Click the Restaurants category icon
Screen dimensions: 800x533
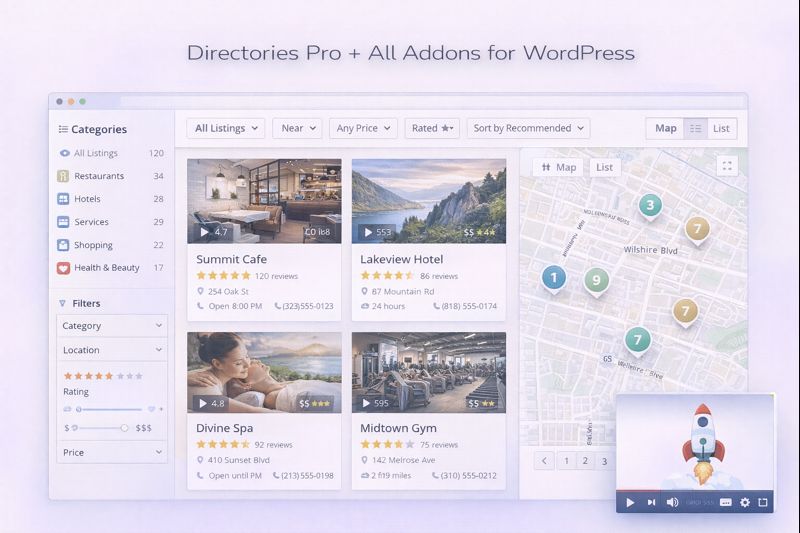click(x=63, y=176)
